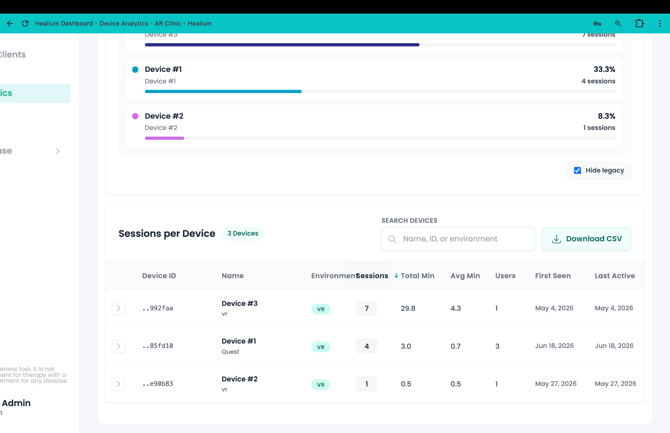Expand the Device #3 table row
Image resolution: width=670 pixels, height=433 pixels.
(118, 308)
